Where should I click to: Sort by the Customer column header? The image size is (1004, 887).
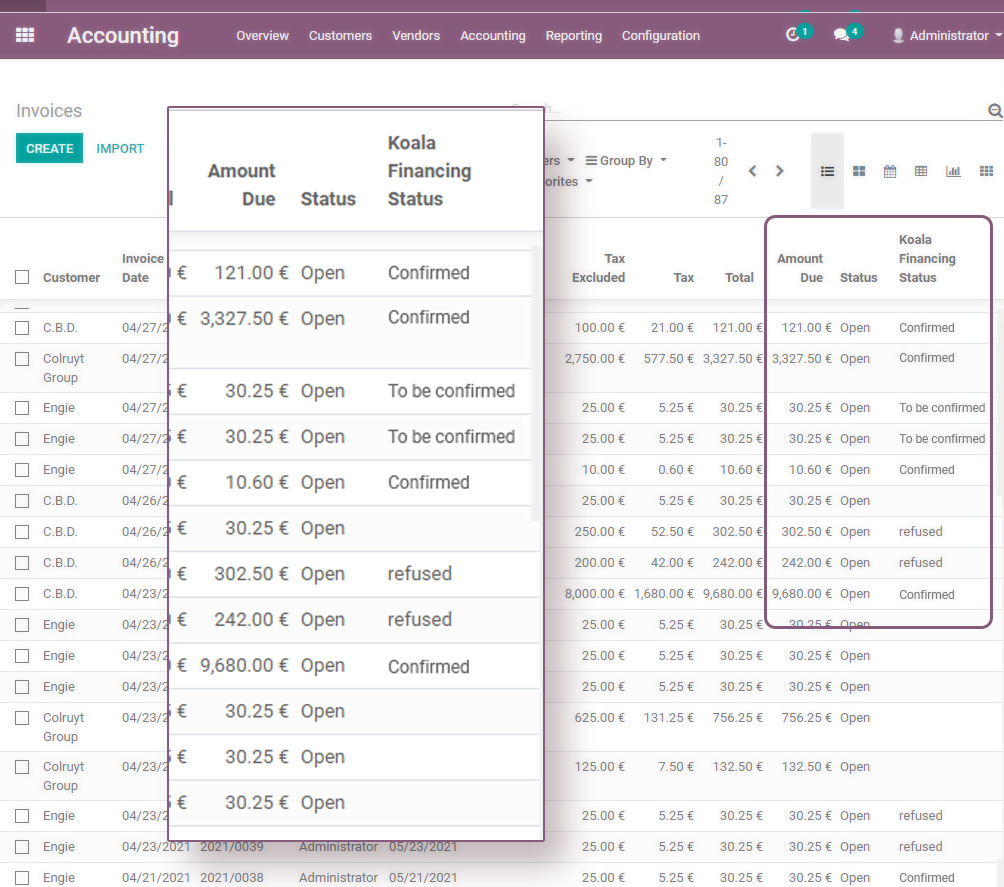tap(72, 277)
